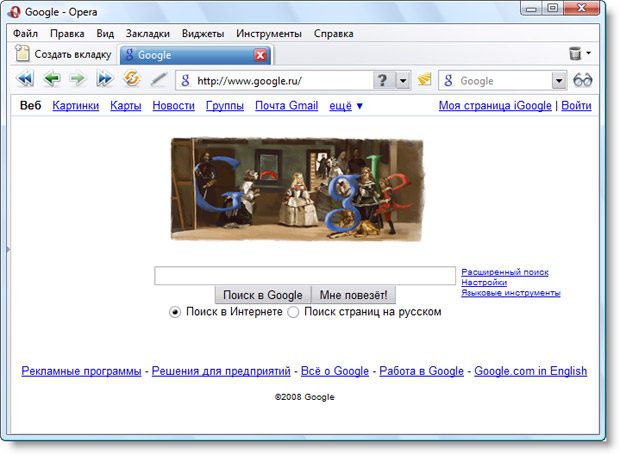Click the Создать вкладку button

point(63,54)
